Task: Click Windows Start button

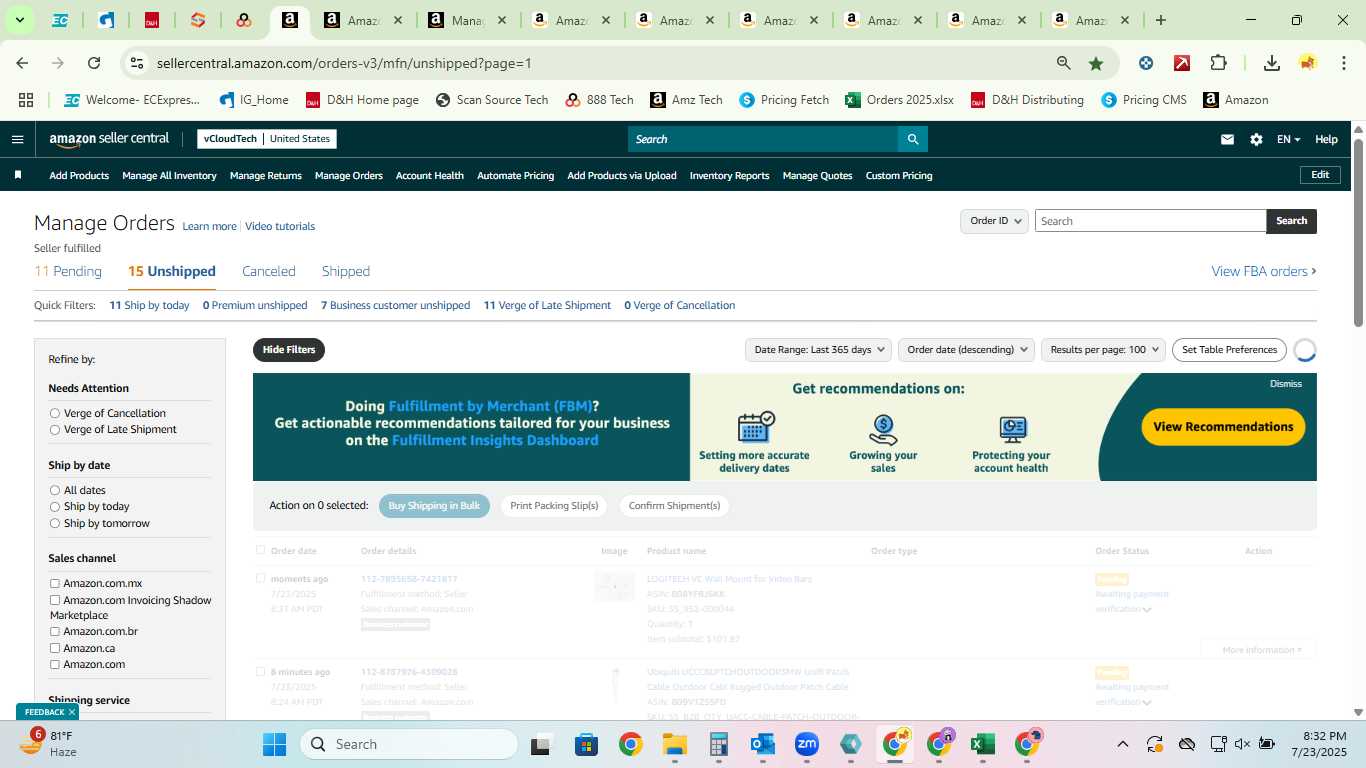Action: click(274, 744)
